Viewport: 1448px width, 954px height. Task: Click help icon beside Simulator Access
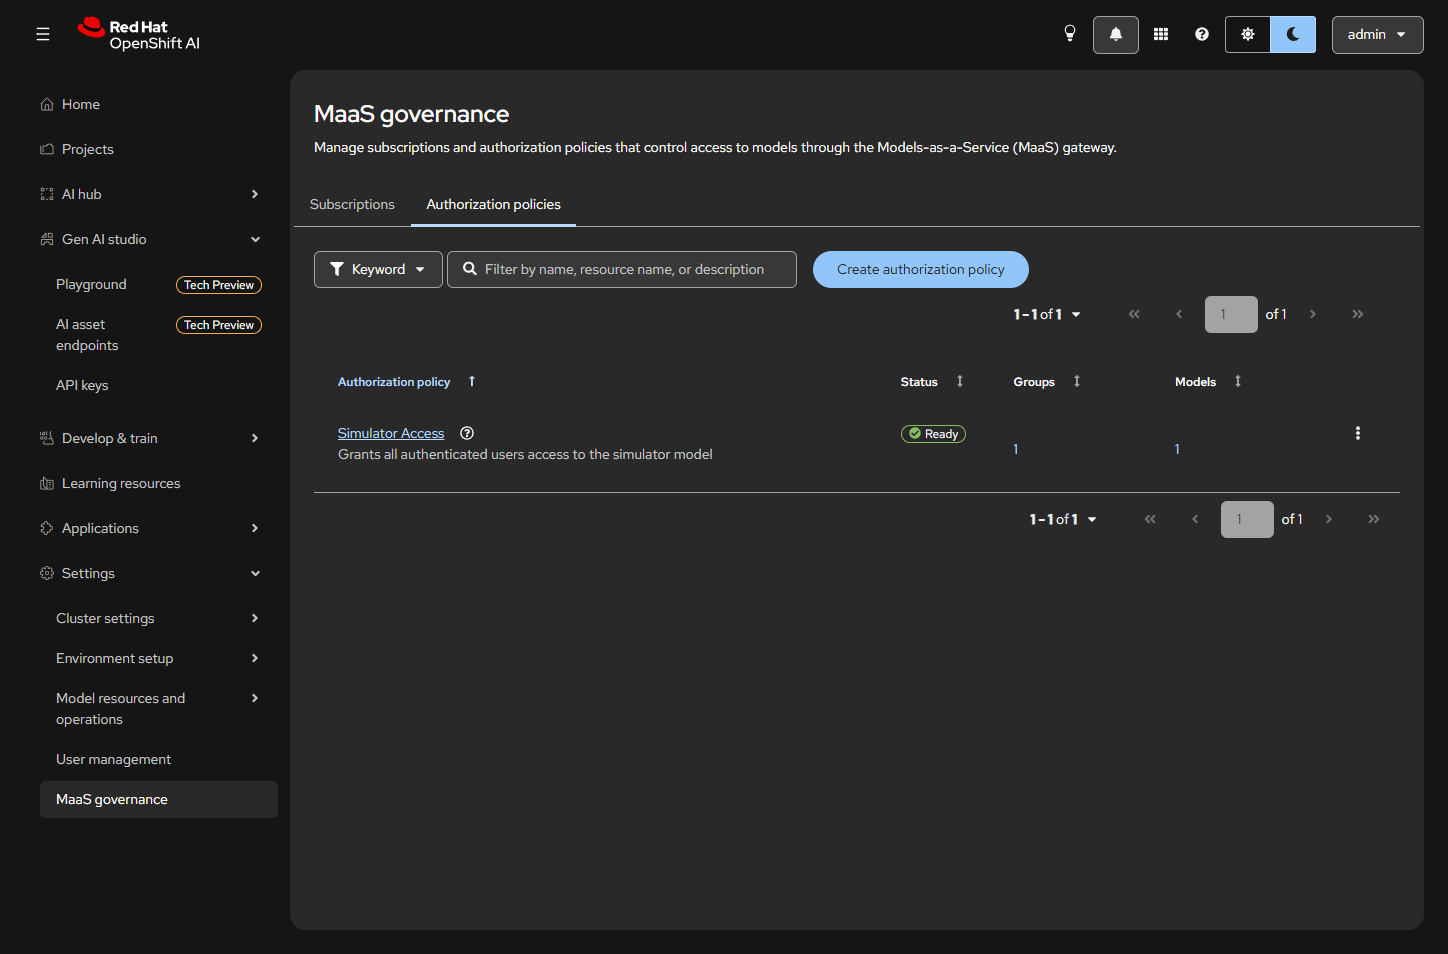pyautogui.click(x=467, y=433)
